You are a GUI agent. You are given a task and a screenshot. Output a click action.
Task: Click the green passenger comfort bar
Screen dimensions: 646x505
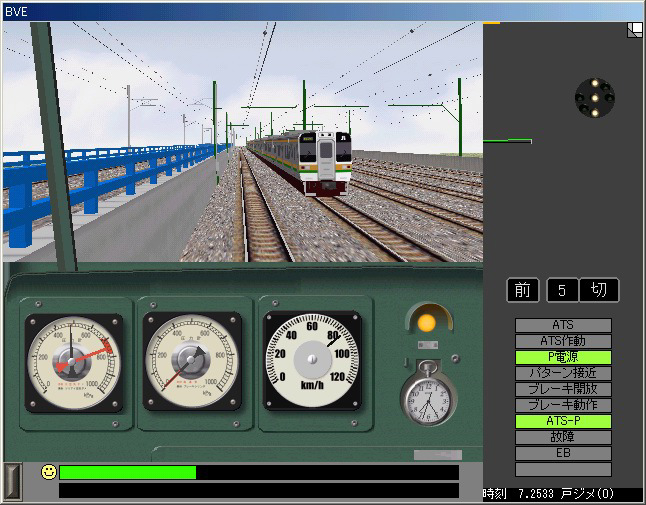[x=128, y=472]
